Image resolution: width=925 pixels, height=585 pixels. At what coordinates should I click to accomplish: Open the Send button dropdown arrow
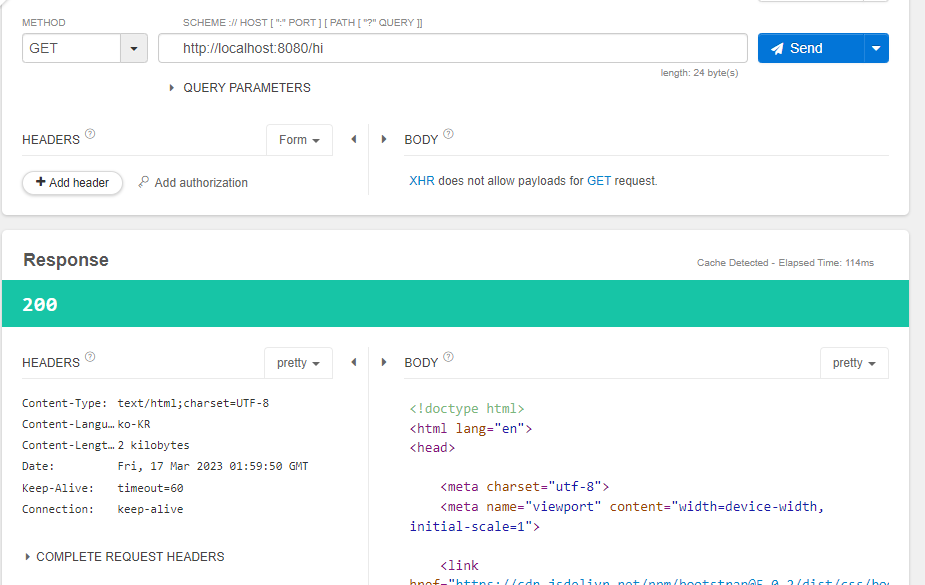[876, 48]
